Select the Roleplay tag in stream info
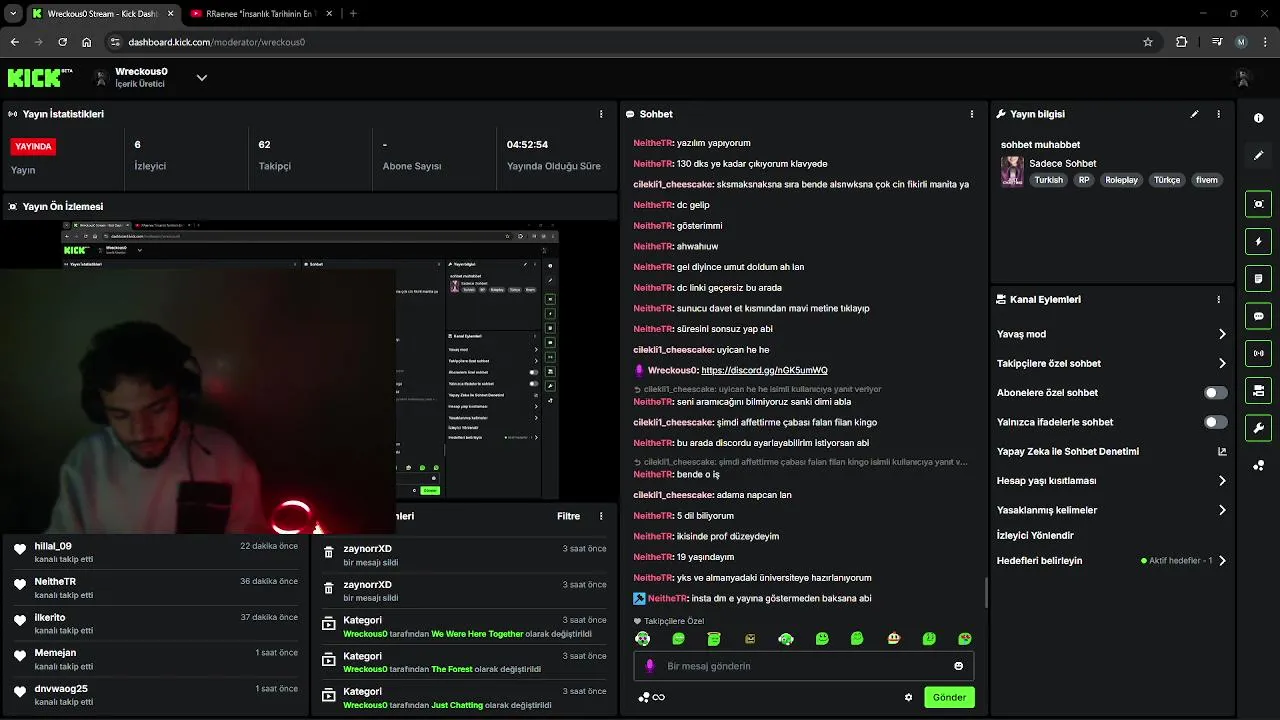The image size is (1280, 720). click(x=1121, y=180)
